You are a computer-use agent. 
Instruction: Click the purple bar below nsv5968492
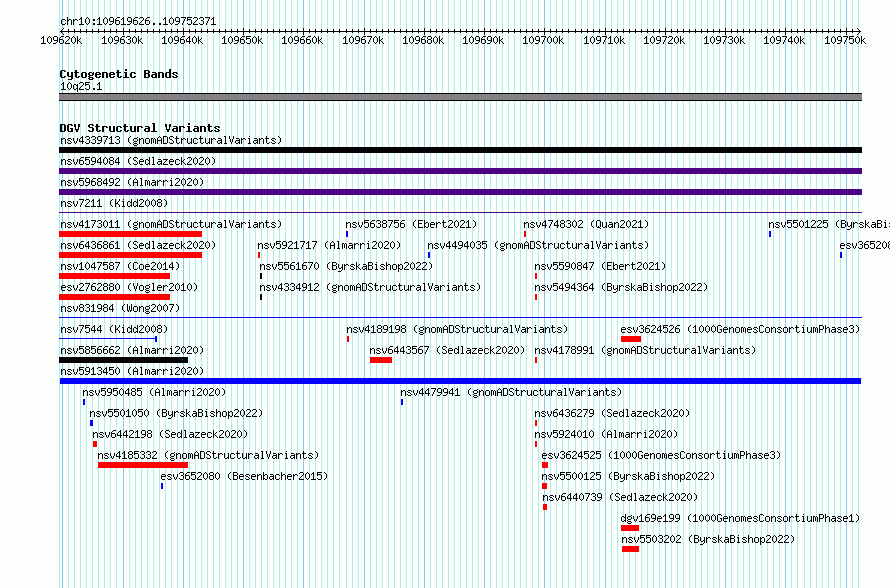460,192
